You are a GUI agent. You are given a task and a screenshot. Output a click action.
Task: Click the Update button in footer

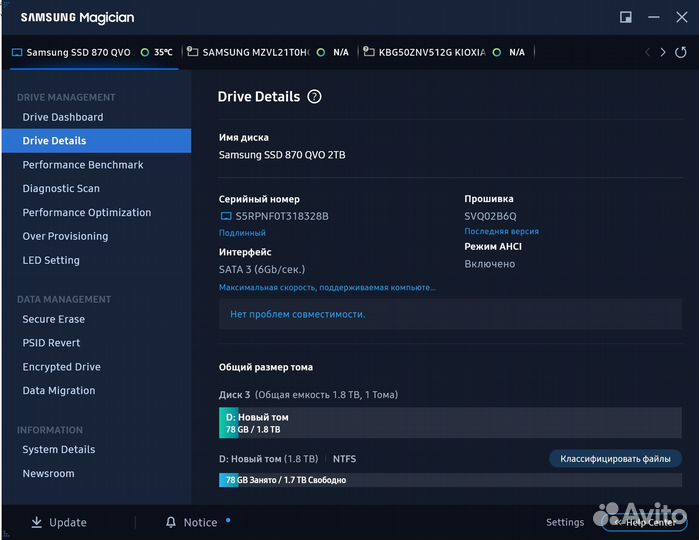tap(59, 522)
